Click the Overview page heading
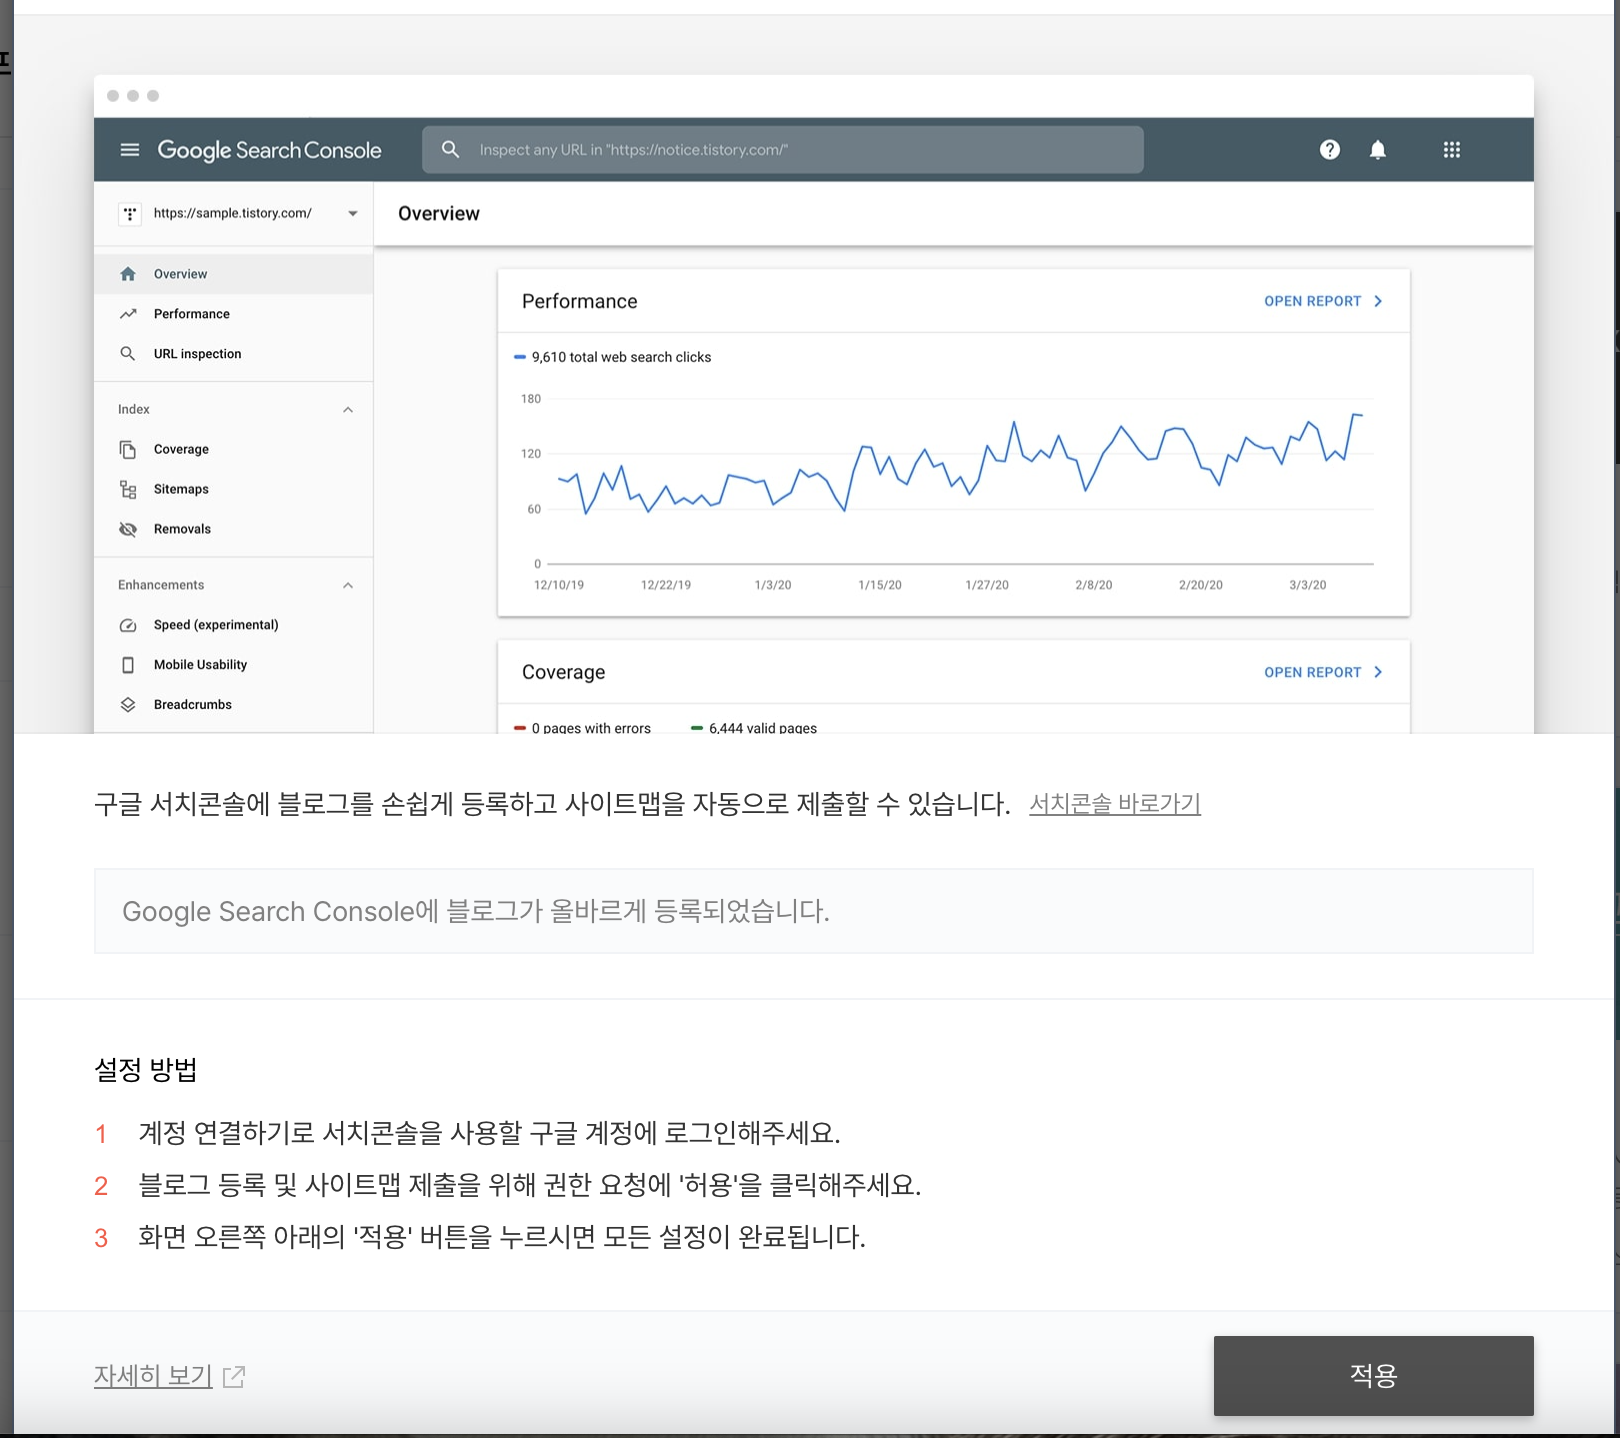 439,213
